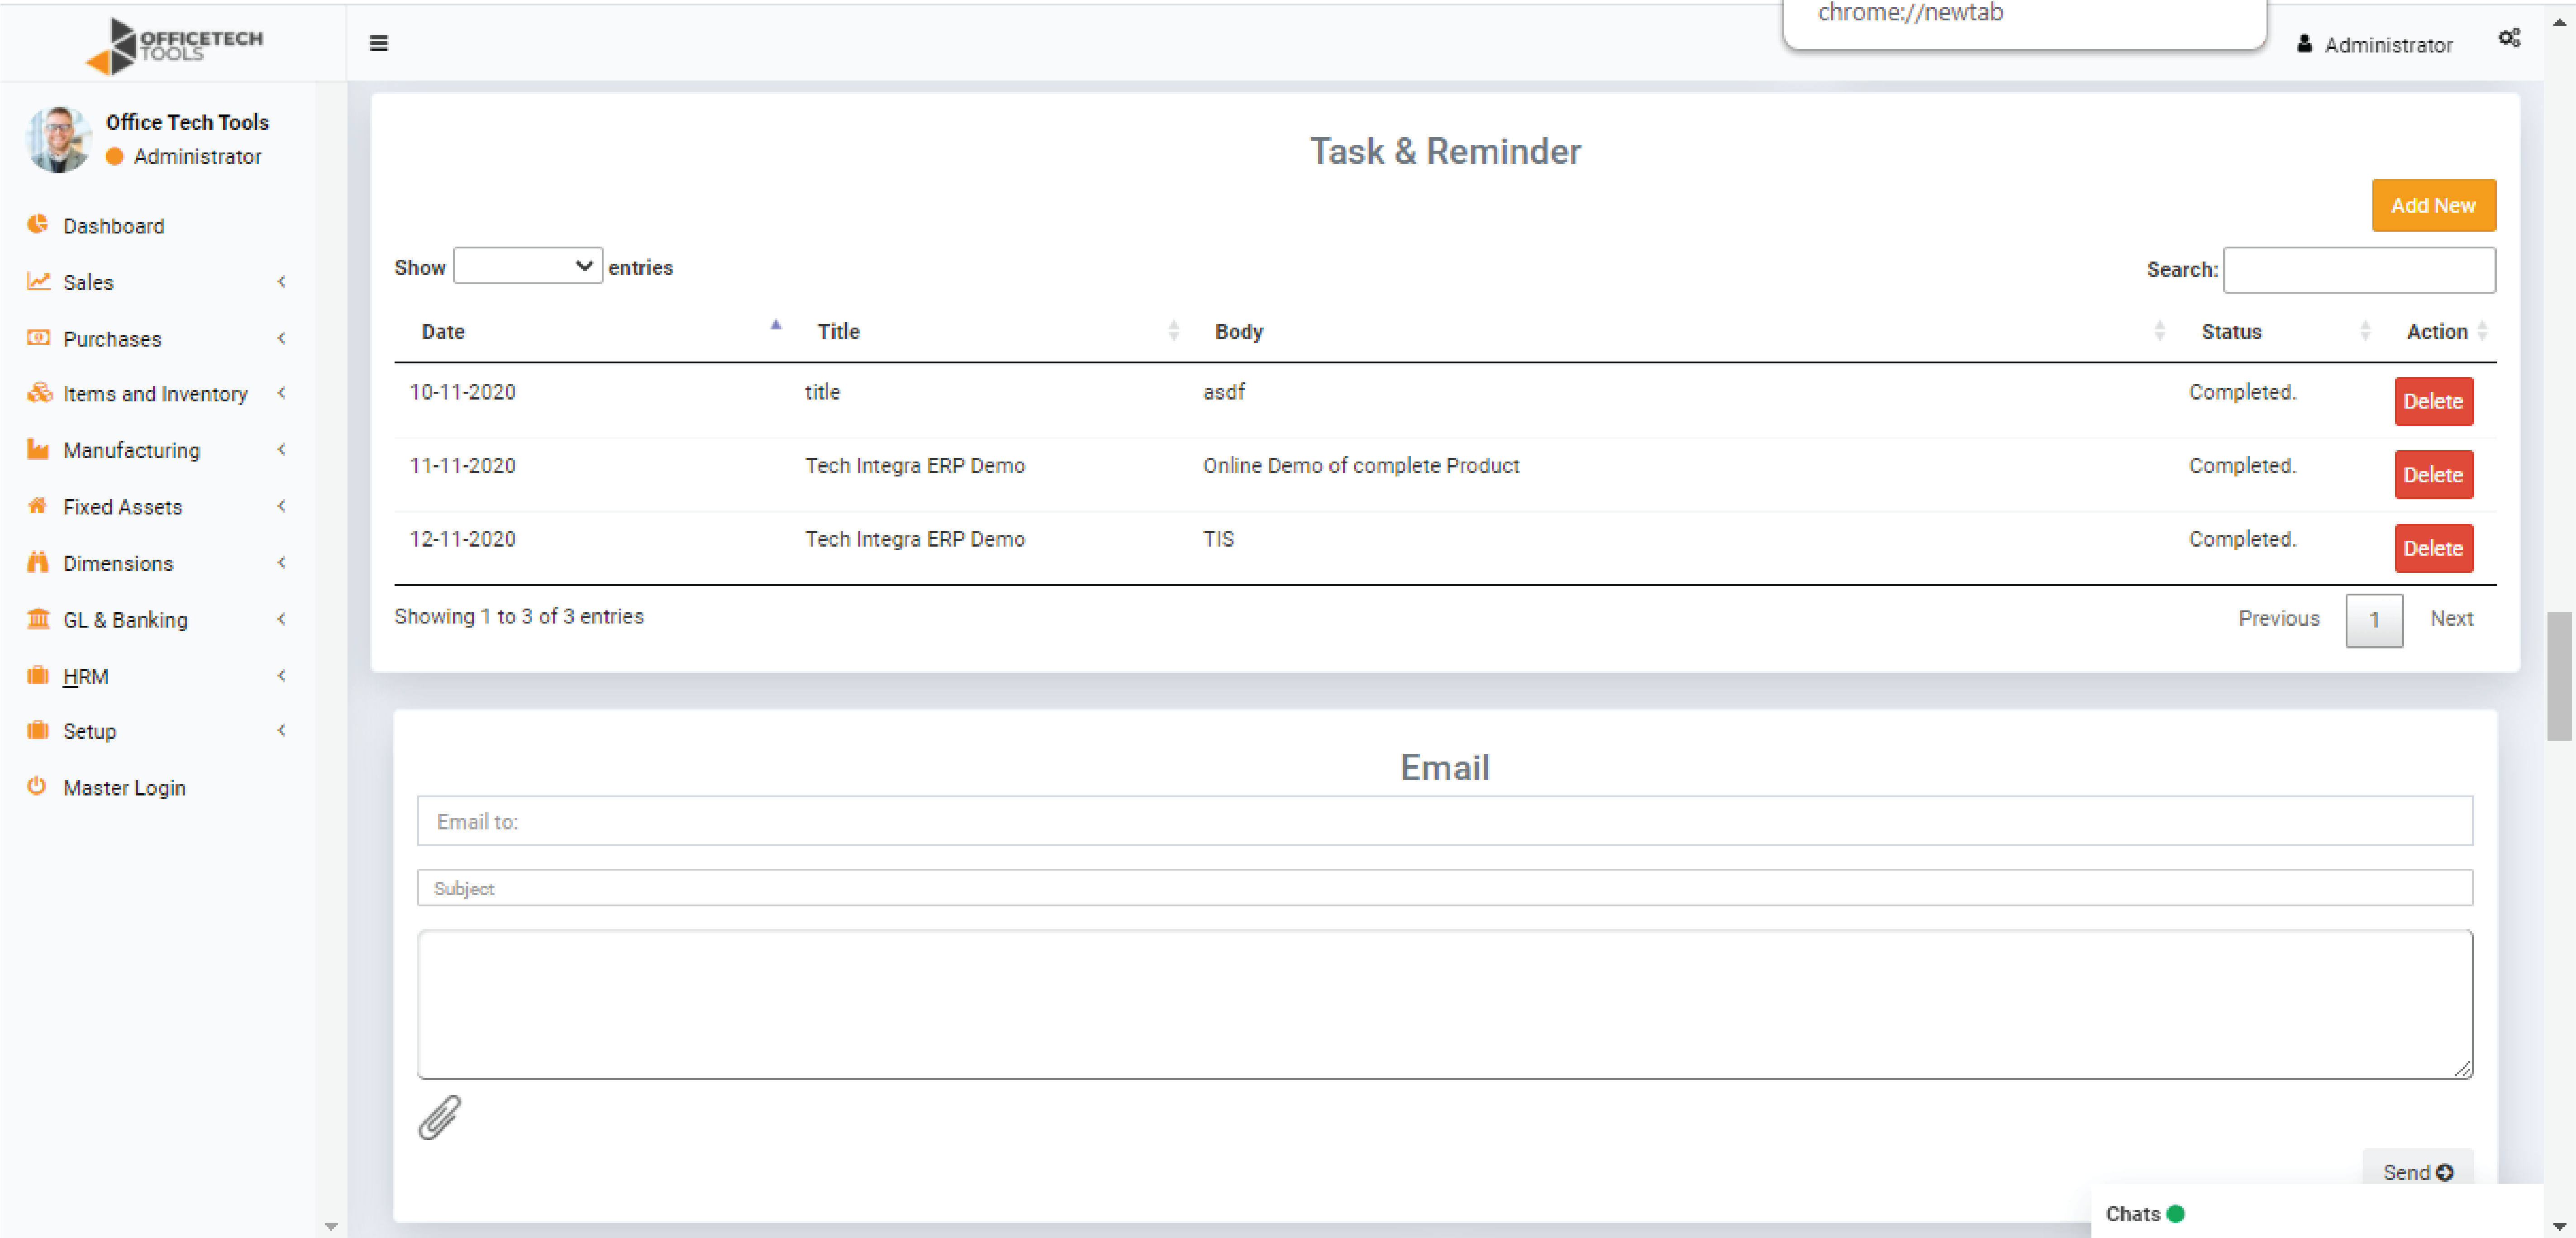Sort table by Action column arrows

pos(2483,331)
